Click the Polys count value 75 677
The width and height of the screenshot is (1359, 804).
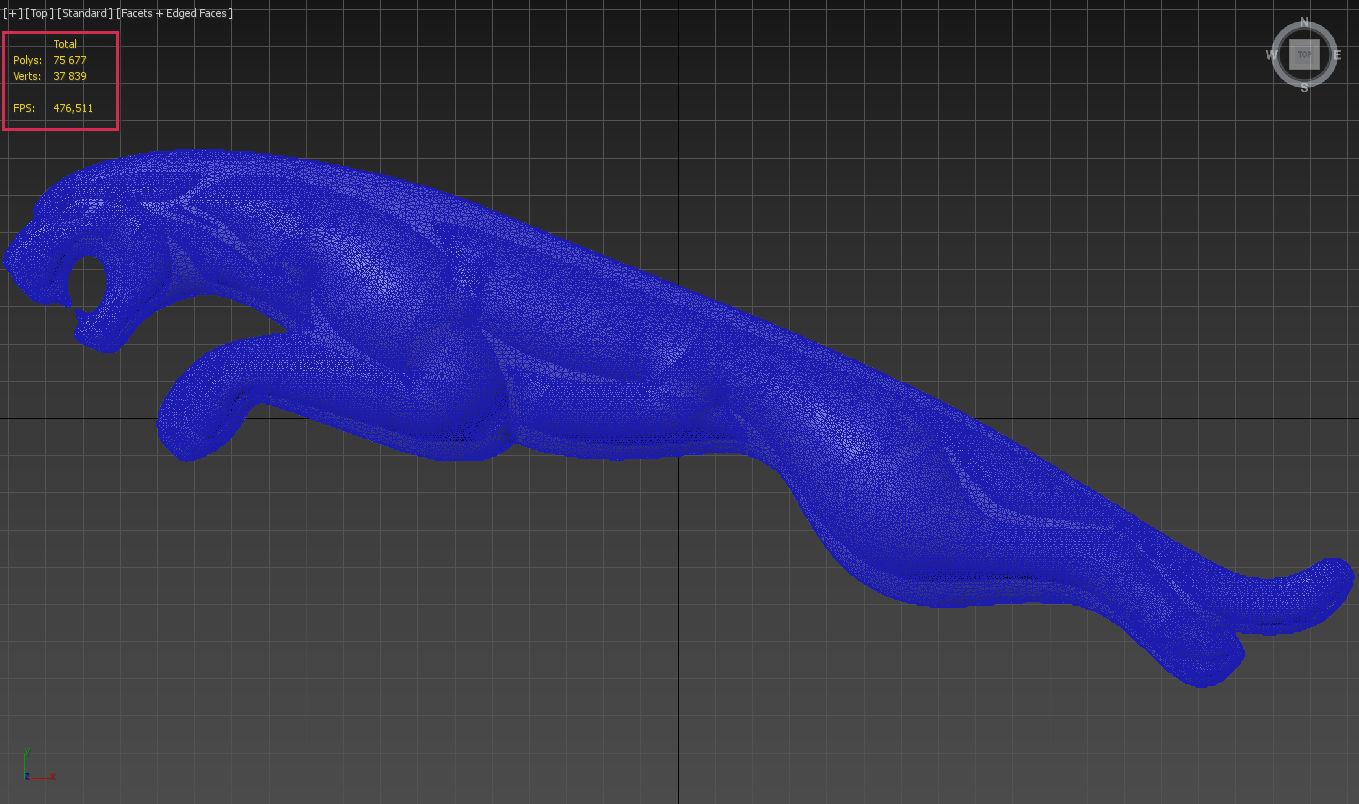click(x=70, y=60)
